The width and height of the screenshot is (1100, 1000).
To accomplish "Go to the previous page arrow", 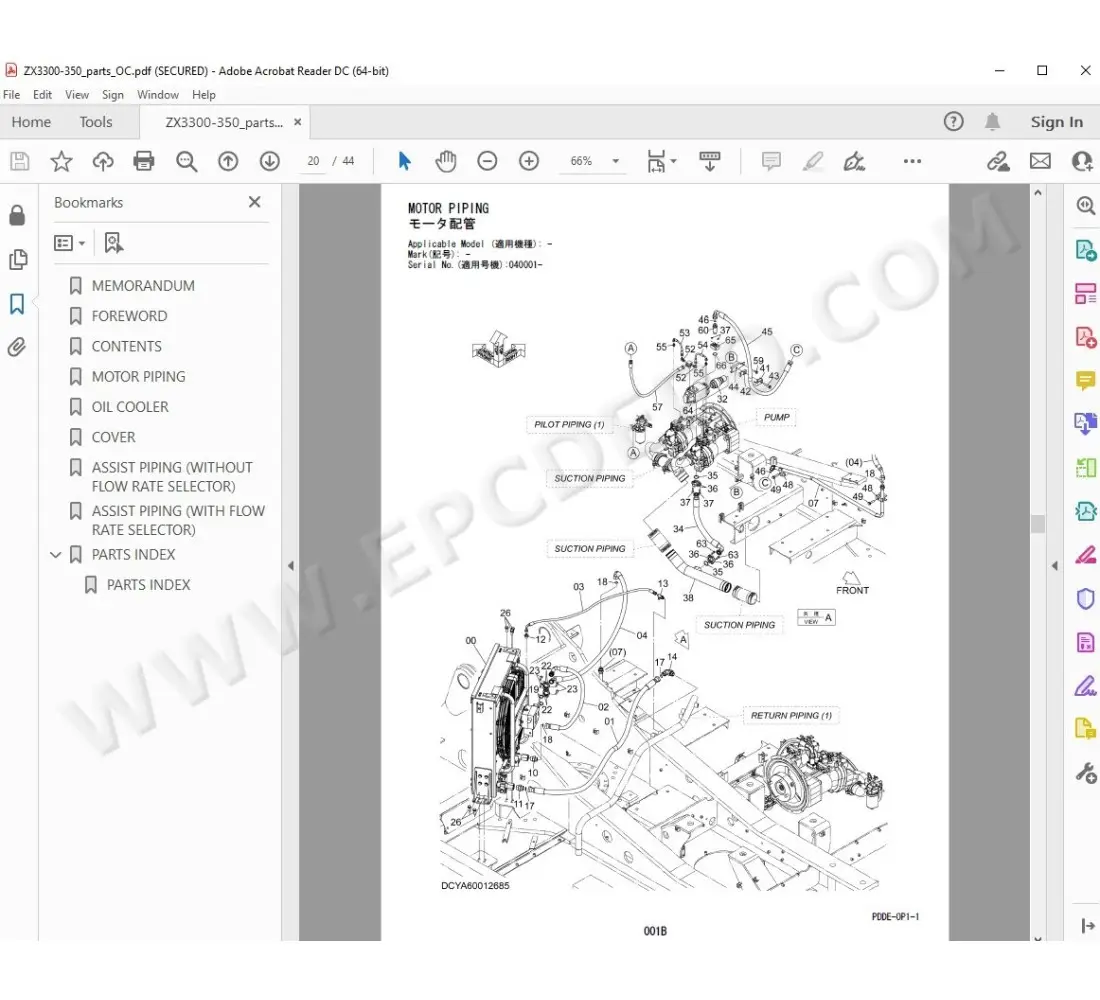I will point(228,161).
